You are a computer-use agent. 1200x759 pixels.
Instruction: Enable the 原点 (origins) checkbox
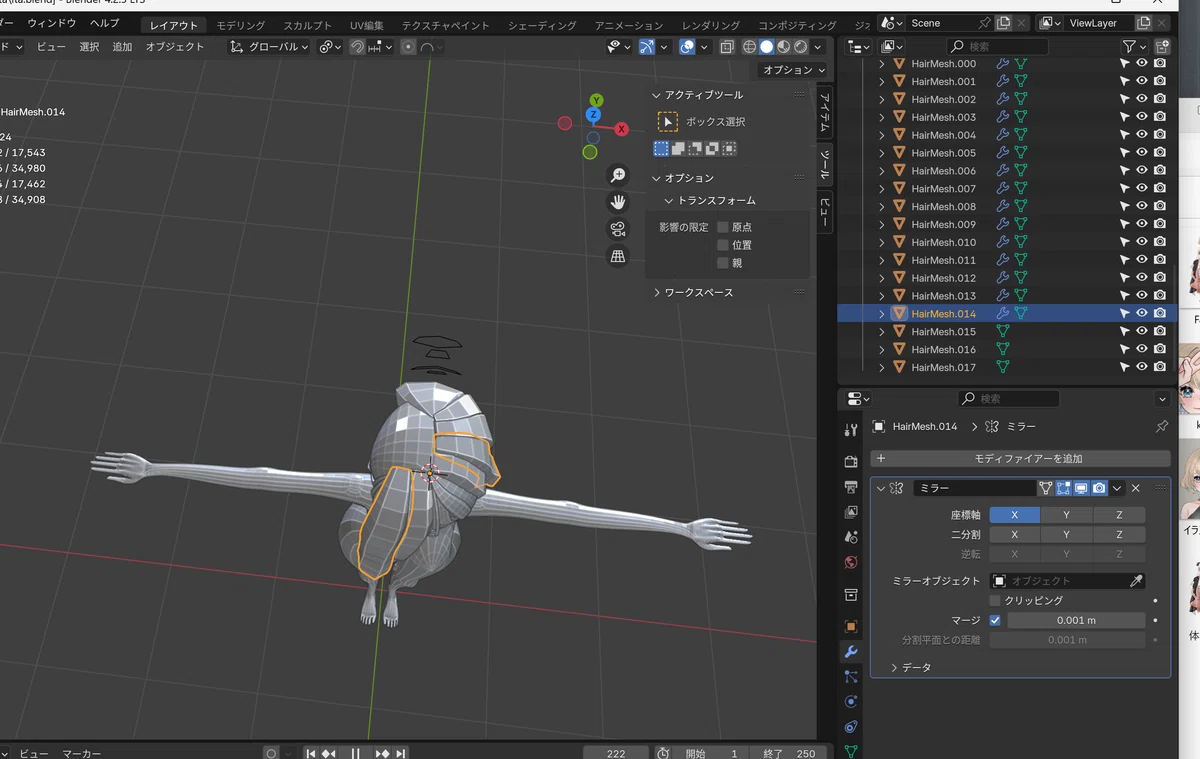(x=723, y=228)
